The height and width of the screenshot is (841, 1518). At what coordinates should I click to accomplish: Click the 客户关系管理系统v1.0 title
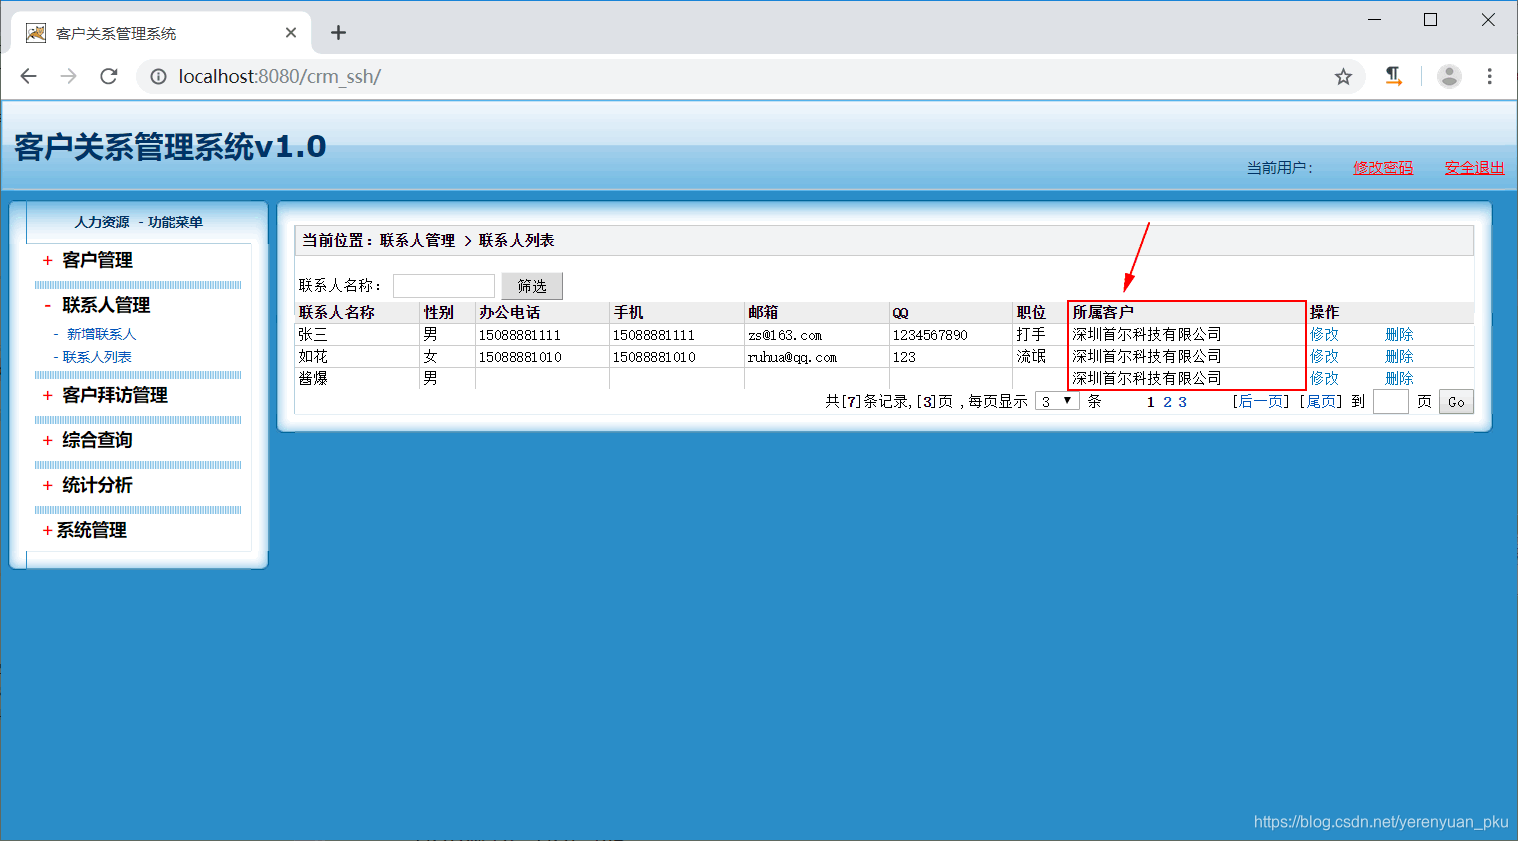click(x=170, y=147)
